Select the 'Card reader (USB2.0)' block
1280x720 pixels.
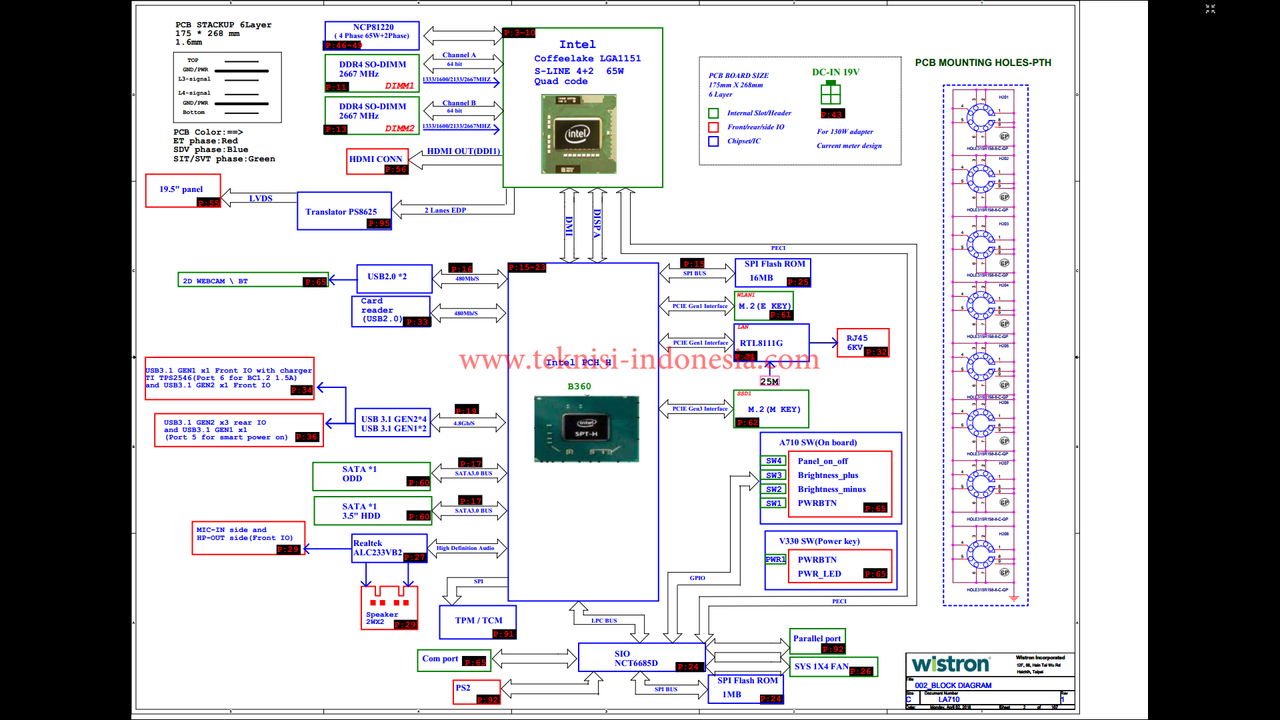[x=390, y=311]
